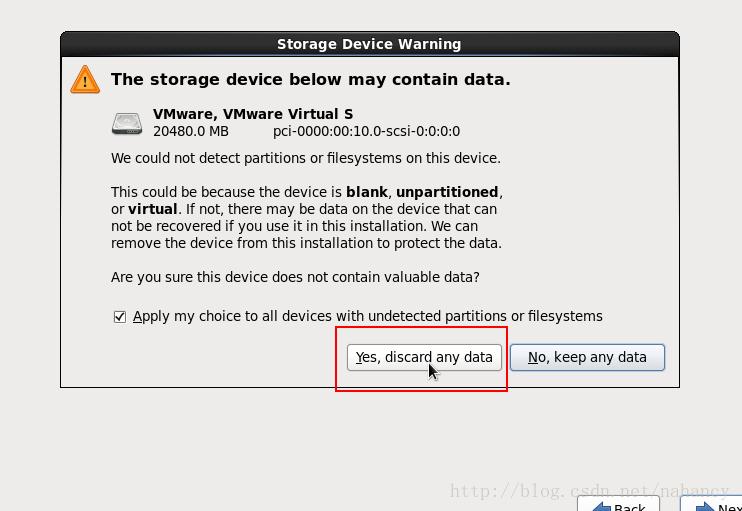Click the hard drive device icon
Viewport: 742px width, 511px height.
click(x=127, y=123)
